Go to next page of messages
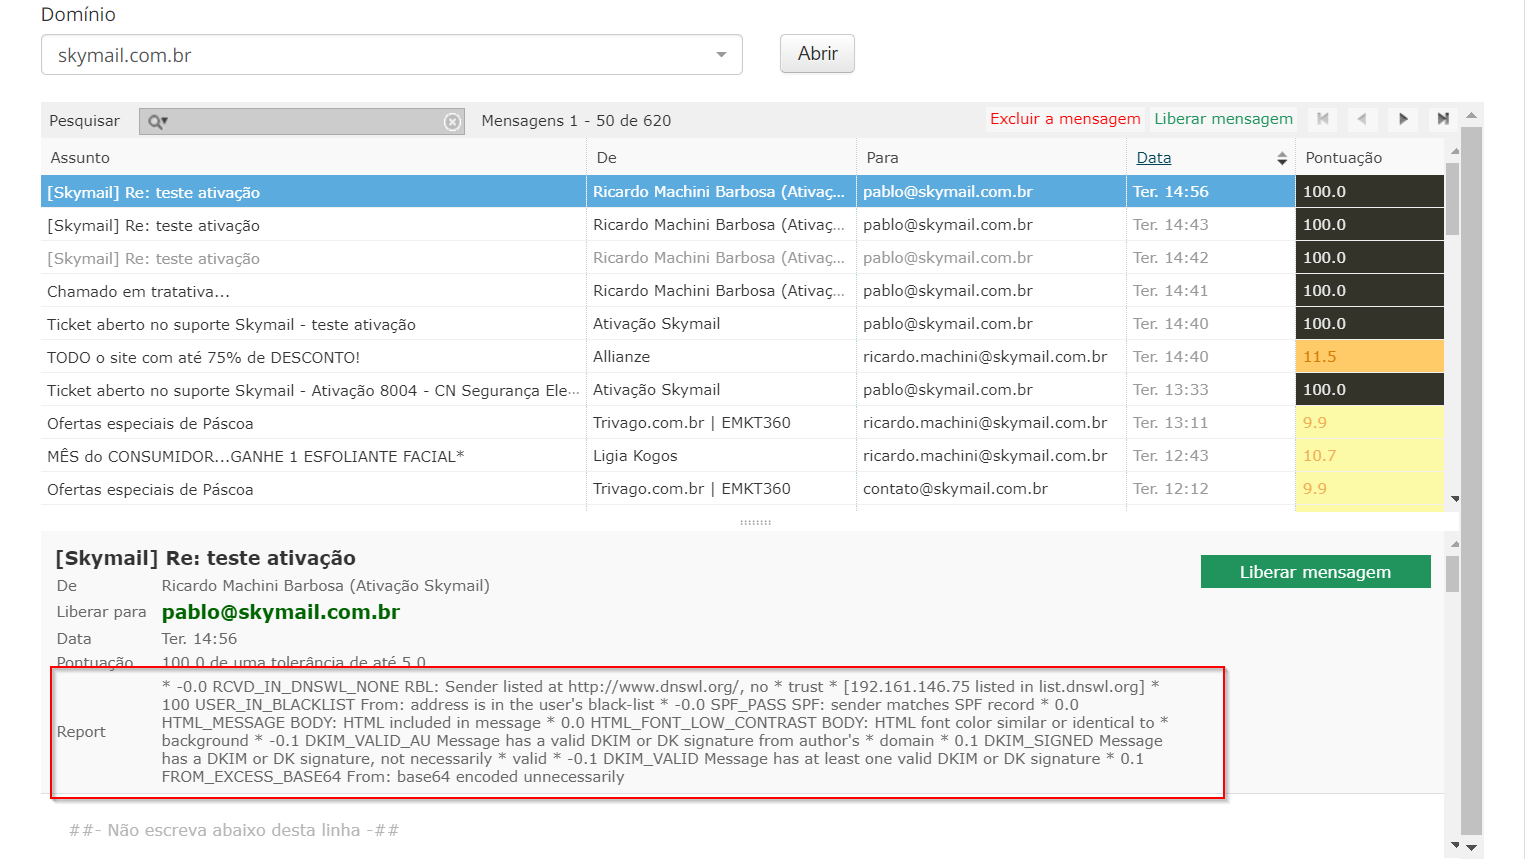 [1403, 119]
